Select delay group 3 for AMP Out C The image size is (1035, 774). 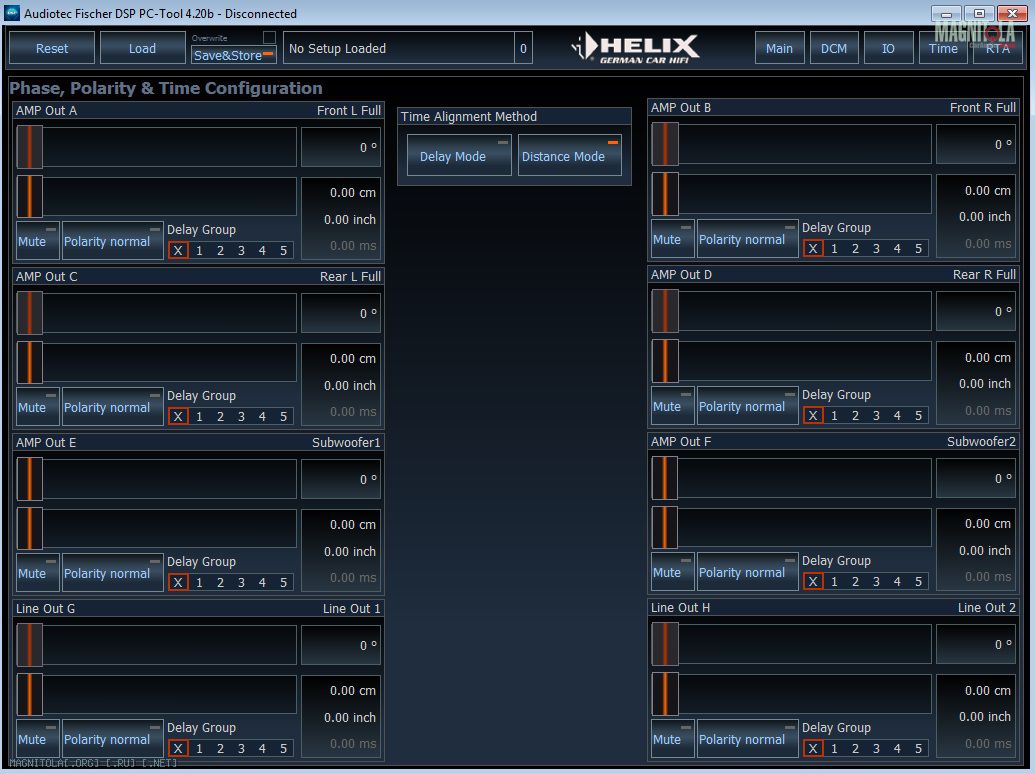[x=241, y=417]
